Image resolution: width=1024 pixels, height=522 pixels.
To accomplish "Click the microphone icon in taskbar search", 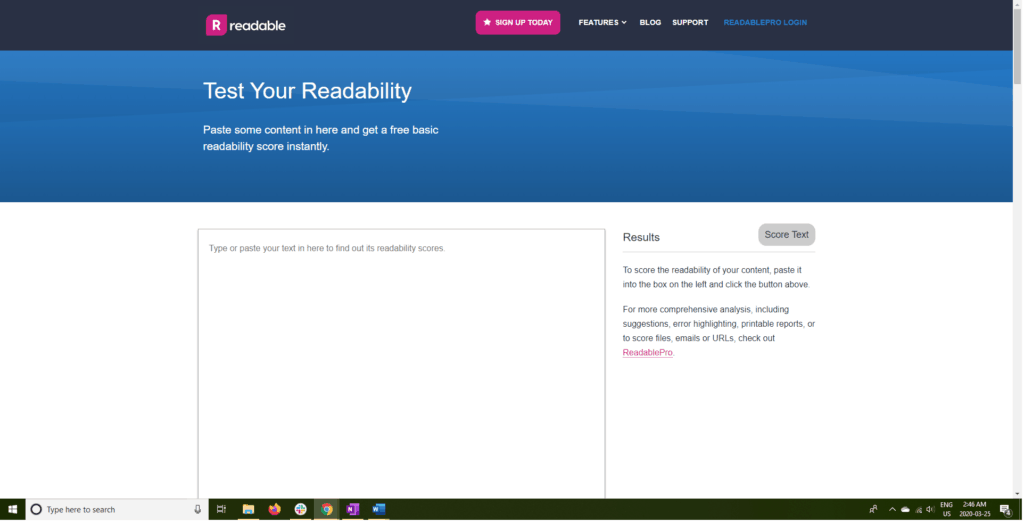I will [198, 510].
